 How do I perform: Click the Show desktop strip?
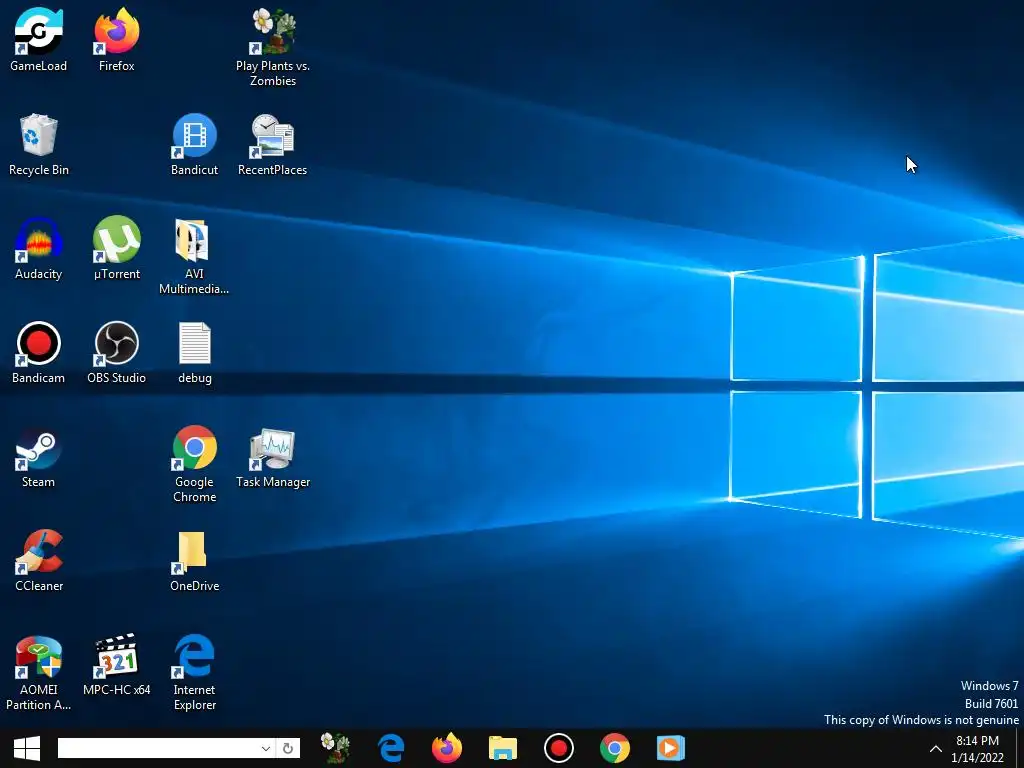(x=1020, y=748)
